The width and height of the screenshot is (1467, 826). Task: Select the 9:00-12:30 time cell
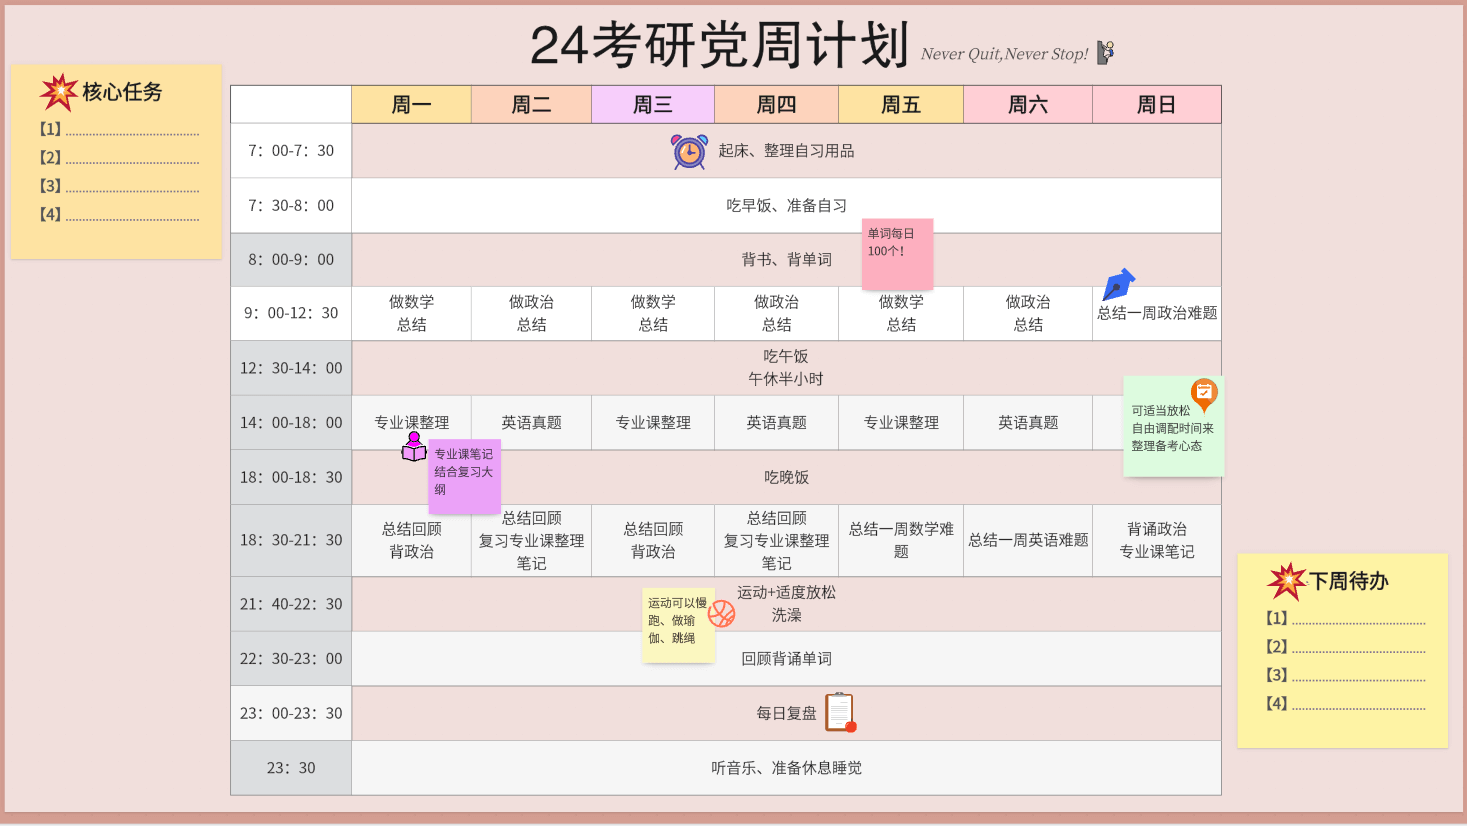pos(291,313)
